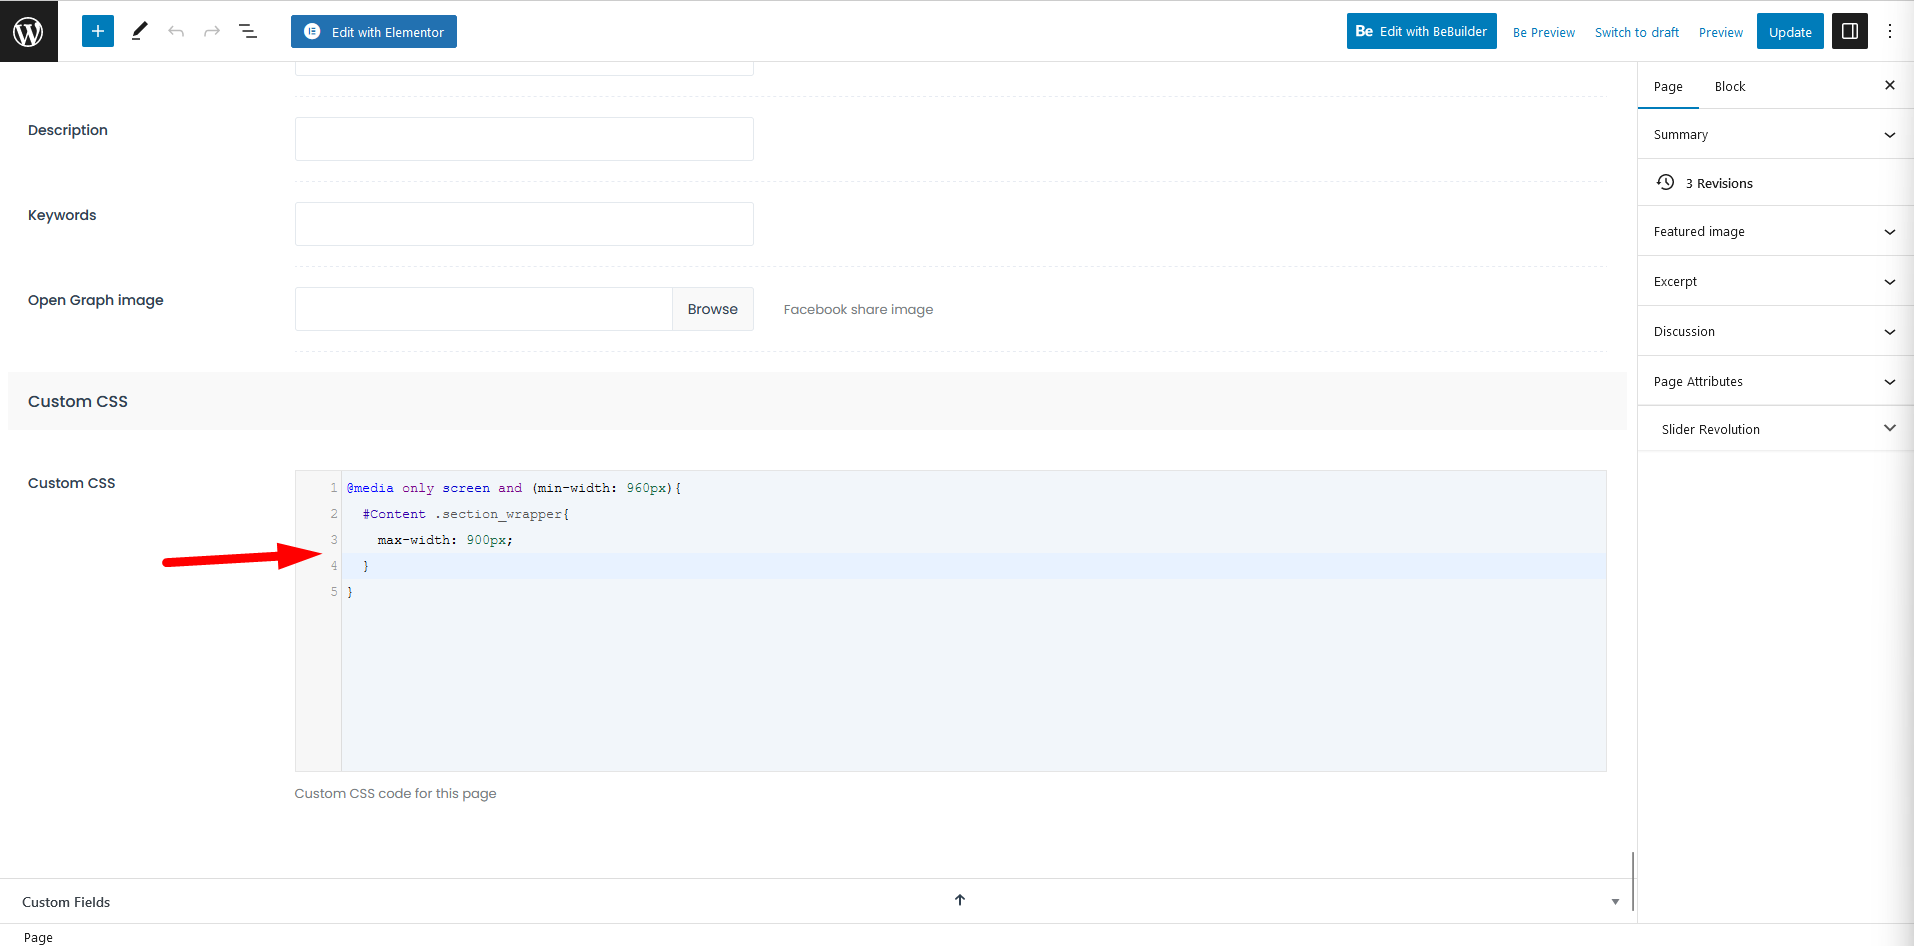Viewport: 1914px width, 946px height.
Task: Open the document overview list view
Action: (248, 31)
